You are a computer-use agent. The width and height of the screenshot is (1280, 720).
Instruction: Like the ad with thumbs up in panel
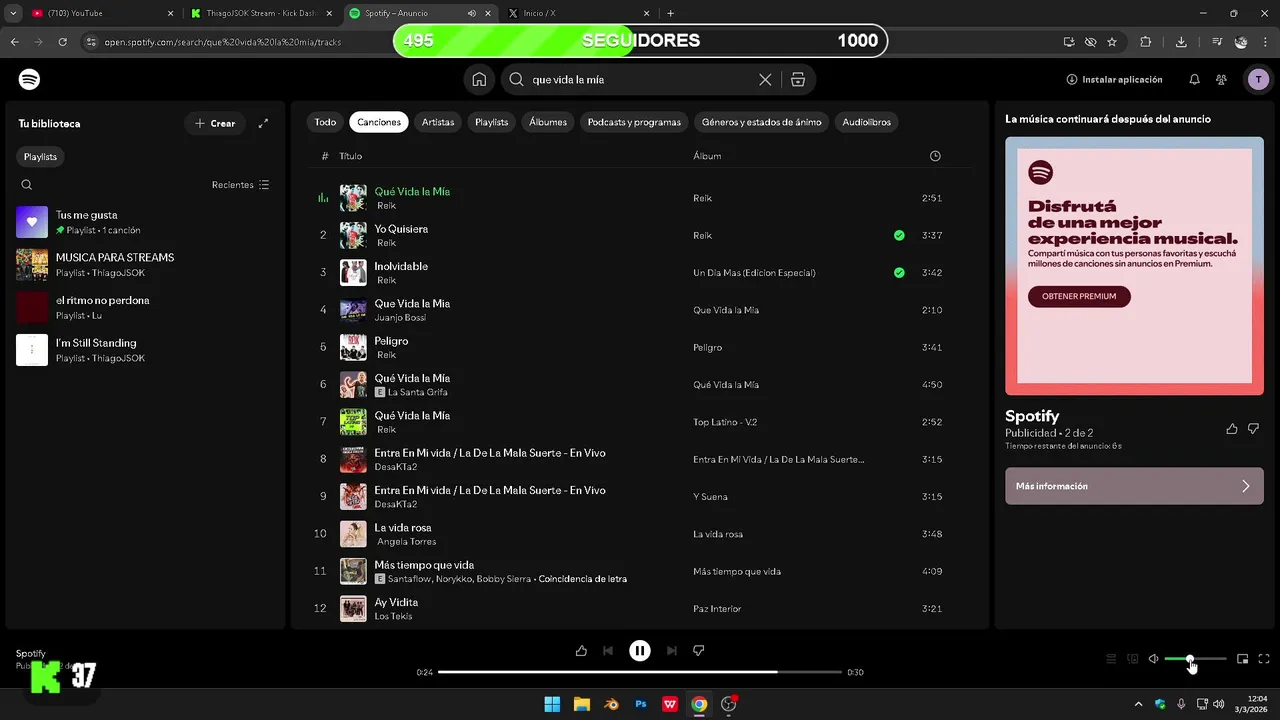[1232, 428]
